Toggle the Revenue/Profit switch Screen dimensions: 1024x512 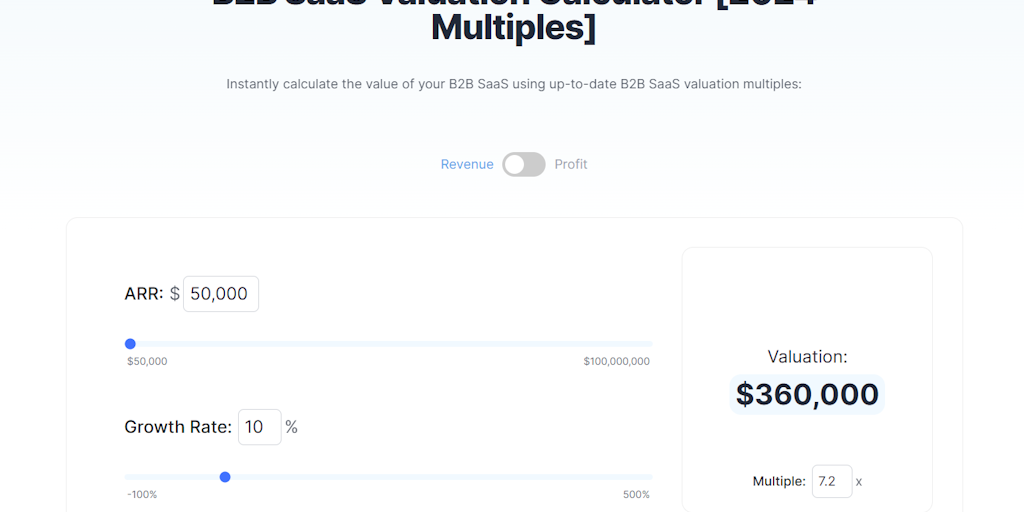(x=524, y=164)
